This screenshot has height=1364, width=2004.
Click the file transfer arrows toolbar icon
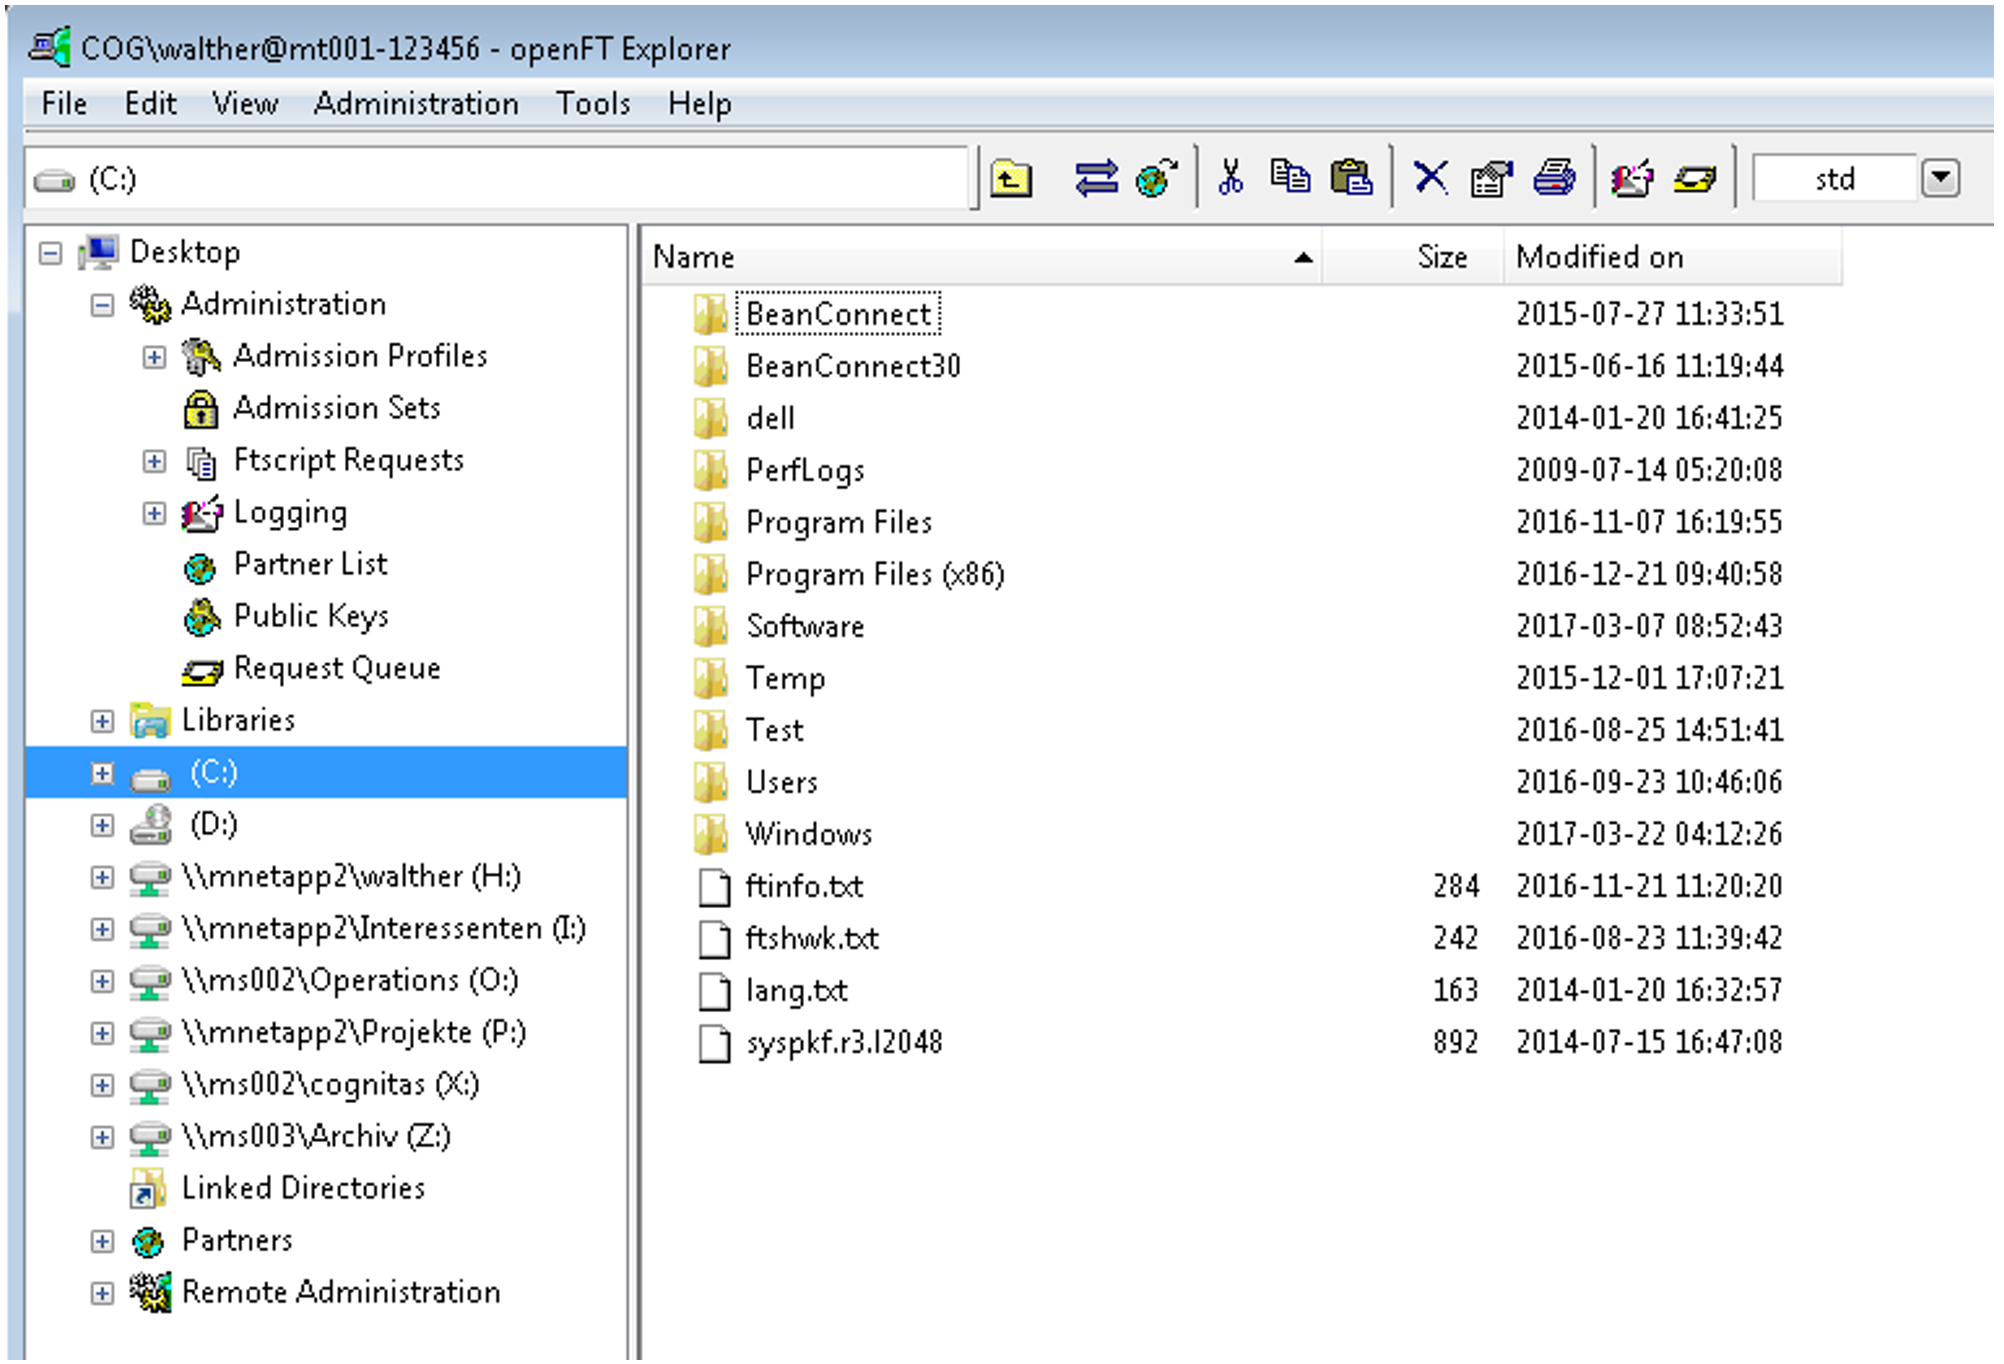(x=1096, y=179)
